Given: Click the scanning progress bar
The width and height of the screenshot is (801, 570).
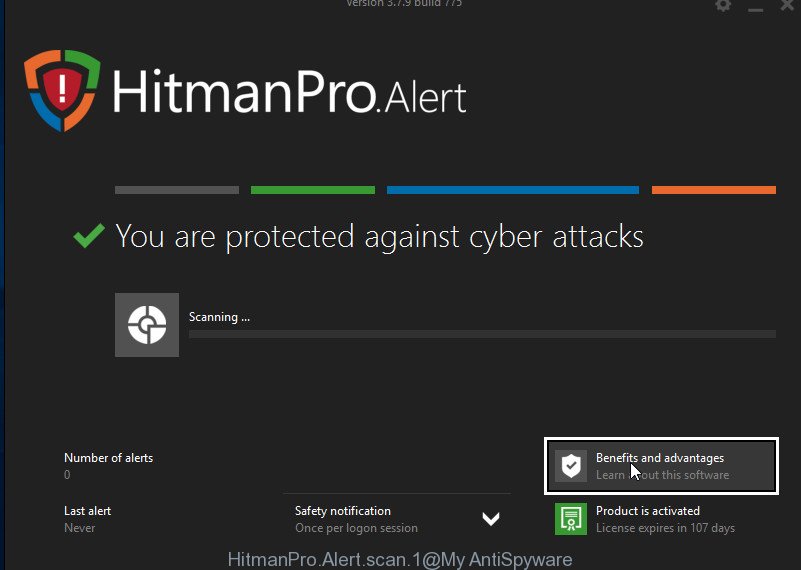Looking at the screenshot, I should click(x=482, y=334).
